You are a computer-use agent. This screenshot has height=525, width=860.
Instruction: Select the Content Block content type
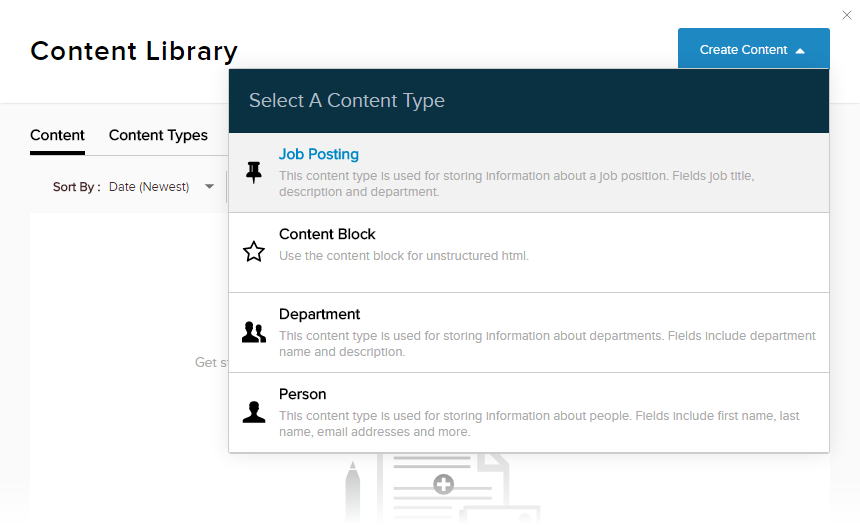pos(529,253)
